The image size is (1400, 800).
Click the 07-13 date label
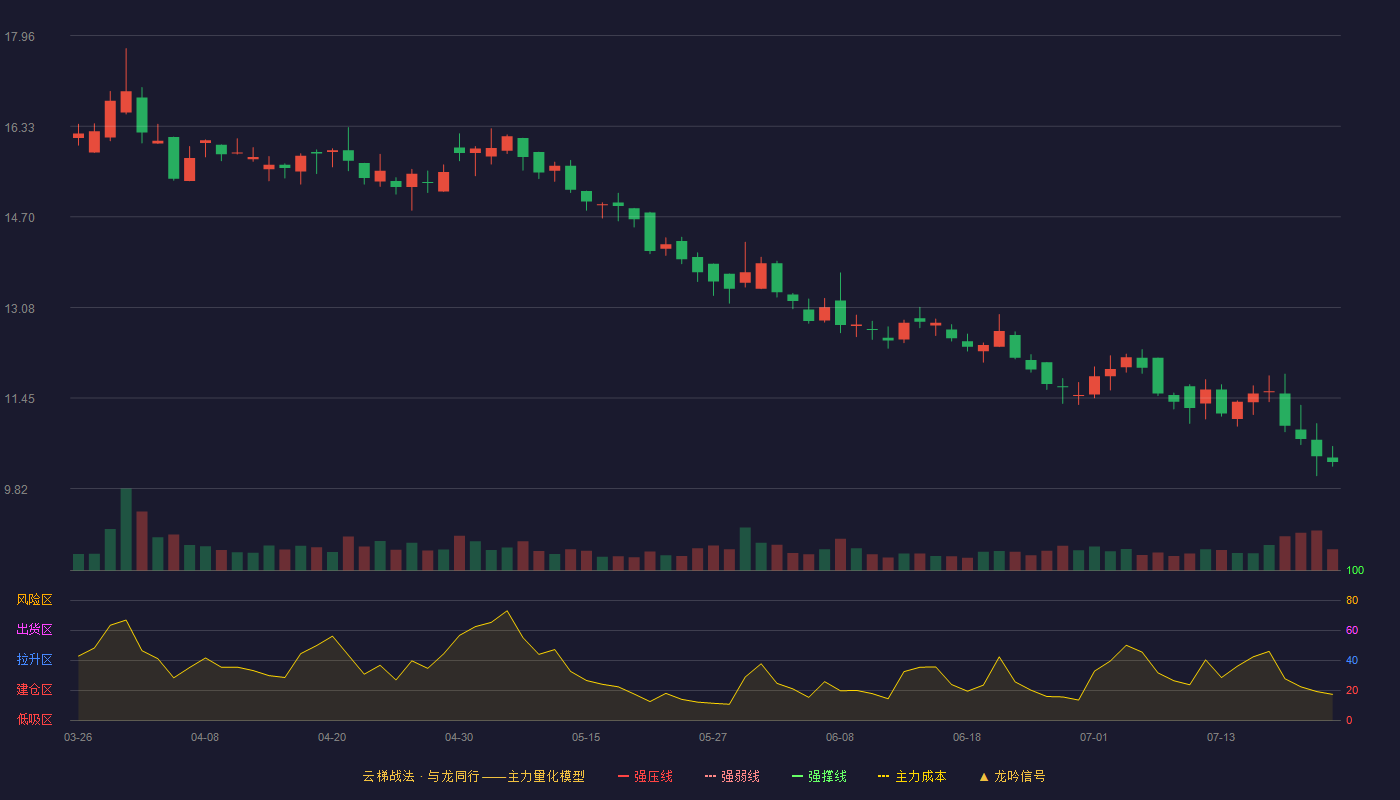click(1221, 737)
